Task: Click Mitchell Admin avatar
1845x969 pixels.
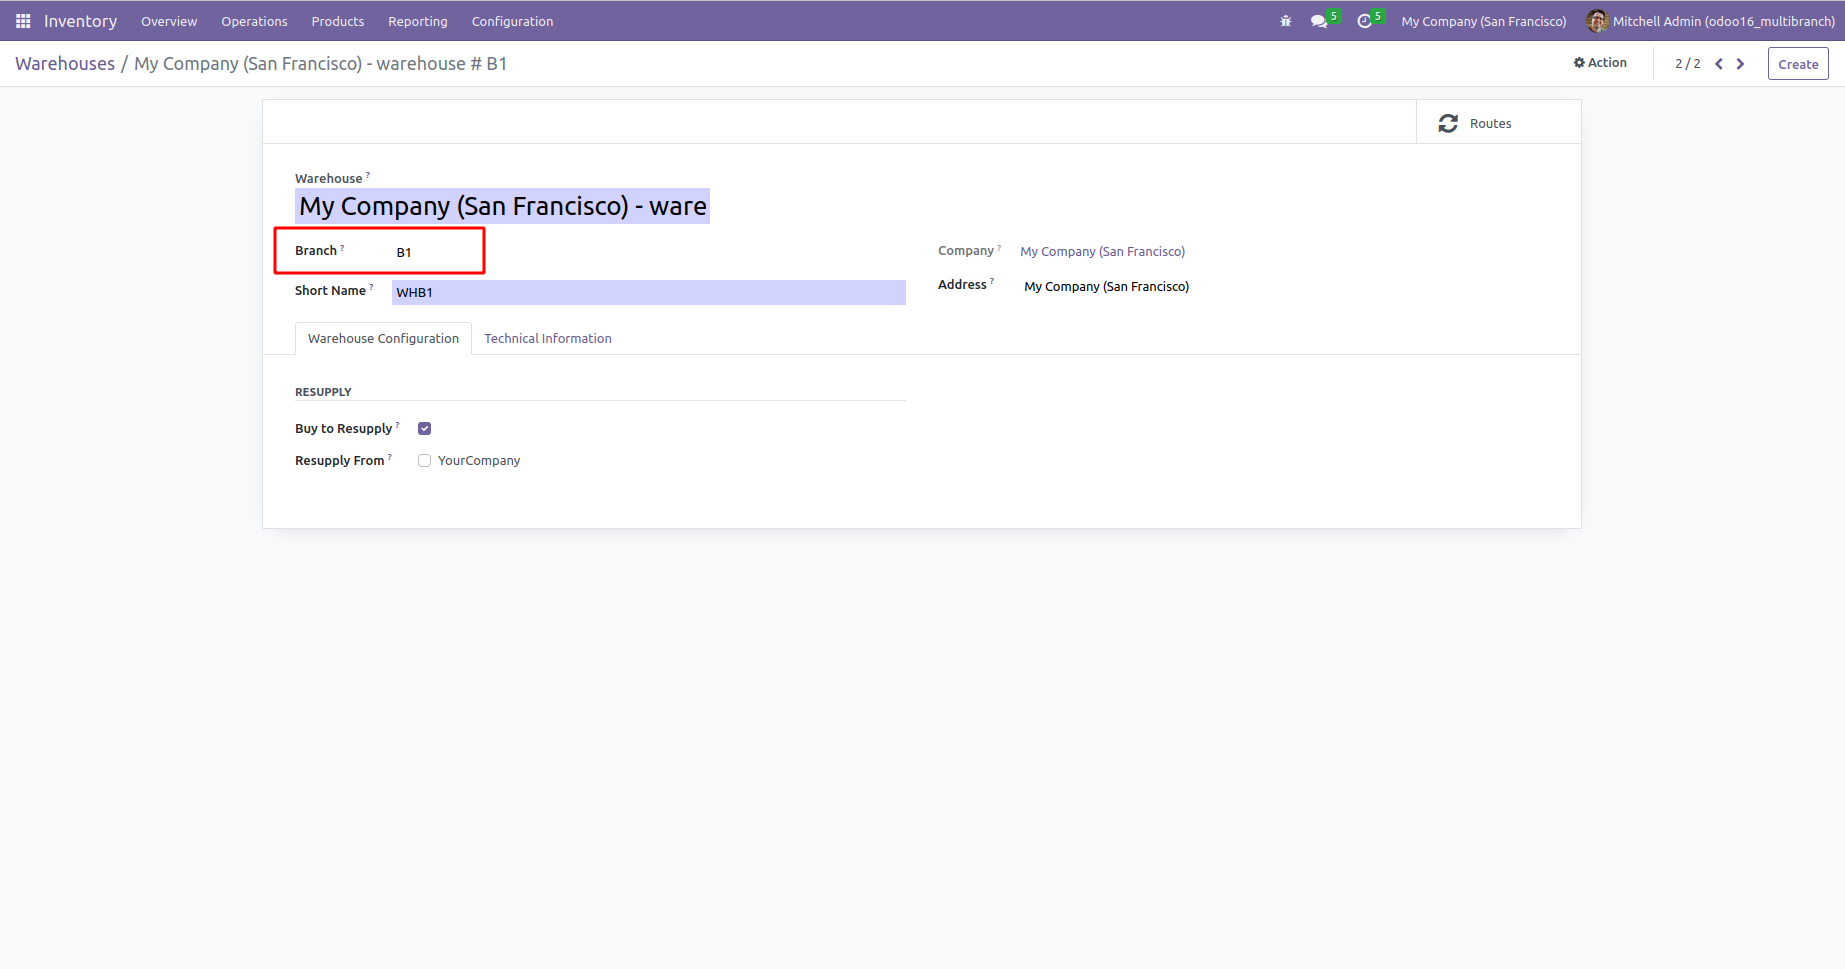Action: [1597, 21]
